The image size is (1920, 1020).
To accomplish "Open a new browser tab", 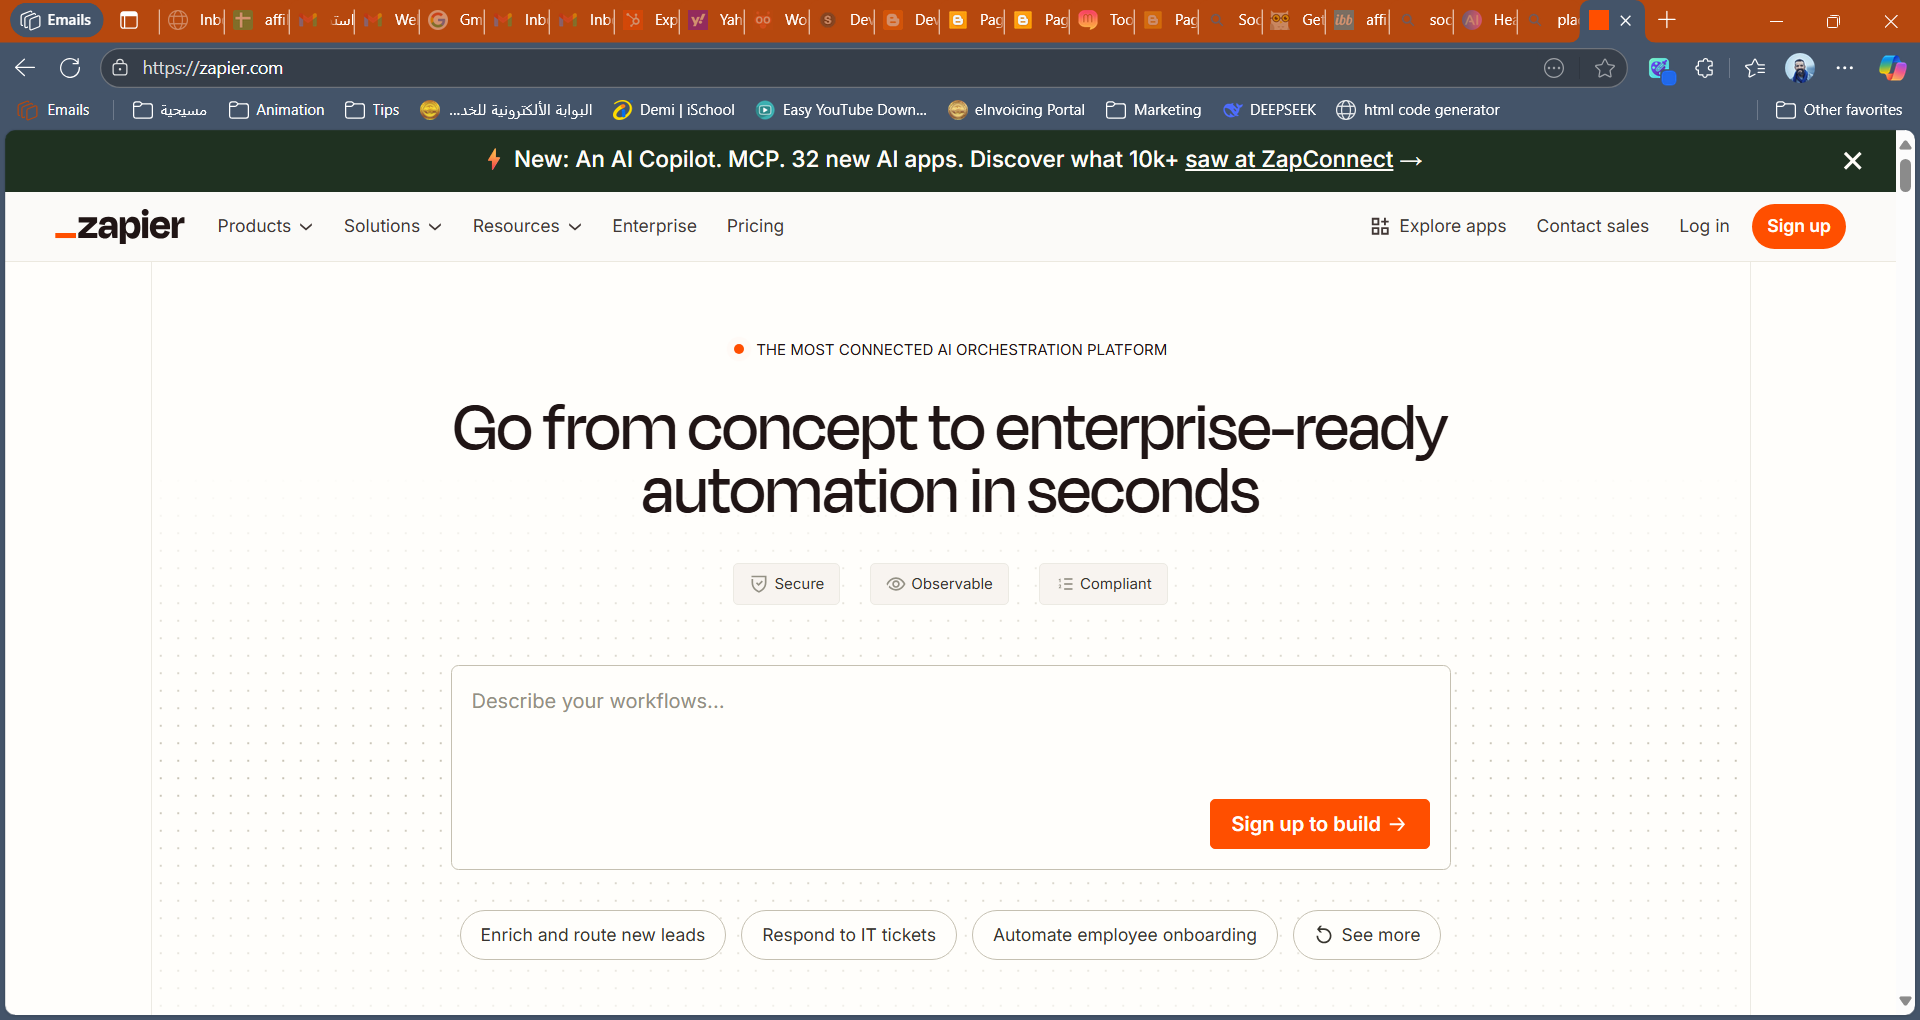I will click(x=1667, y=20).
